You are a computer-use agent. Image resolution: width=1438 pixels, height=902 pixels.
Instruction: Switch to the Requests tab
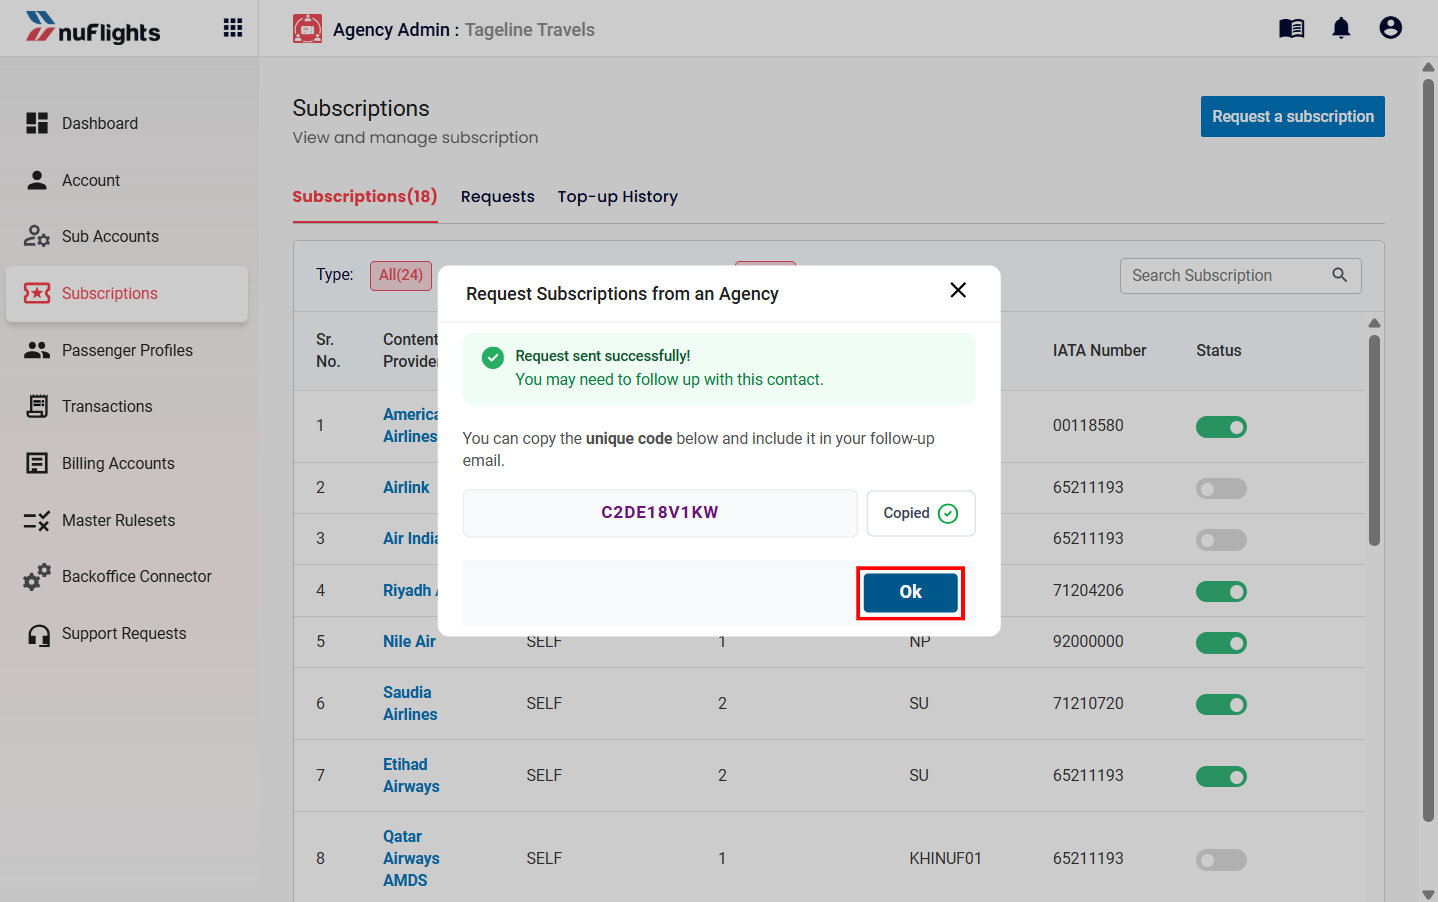point(498,196)
